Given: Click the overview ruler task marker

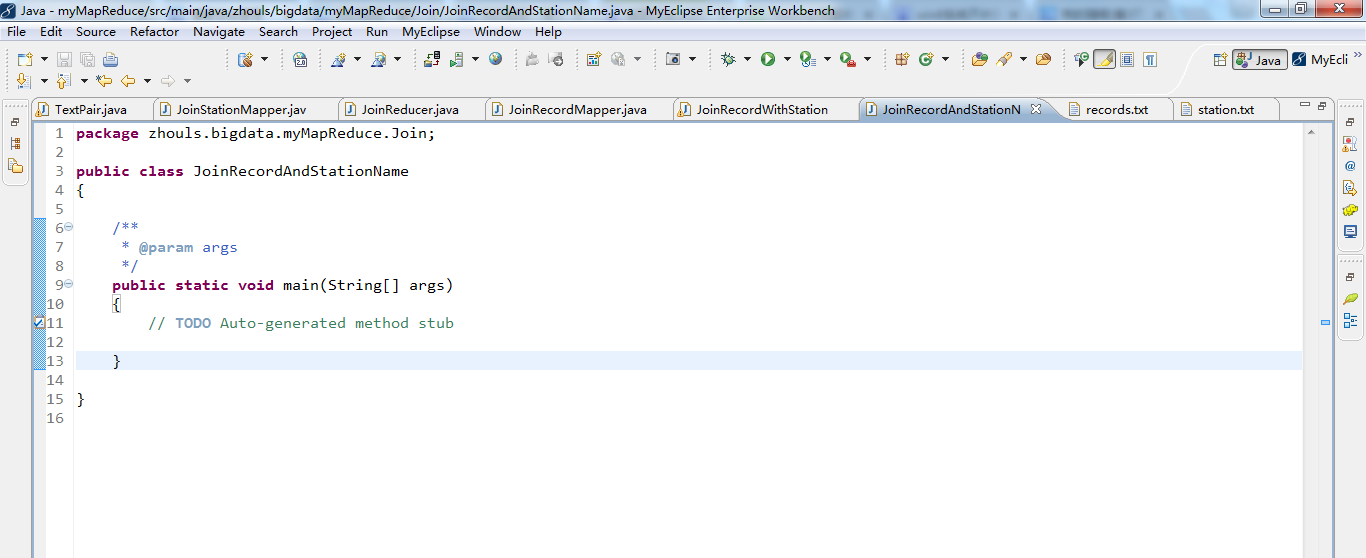Looking at the screenshot, I should (1326, 323).
